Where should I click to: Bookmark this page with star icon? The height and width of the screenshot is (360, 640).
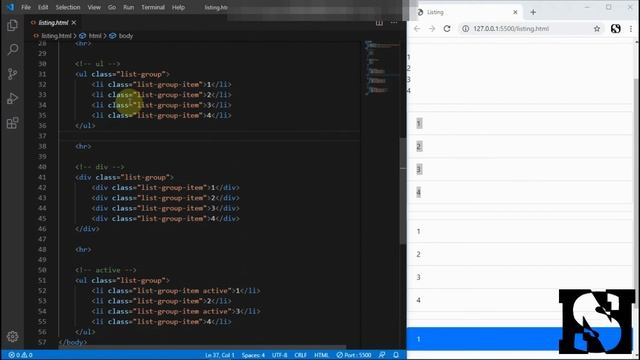[597, 29]
